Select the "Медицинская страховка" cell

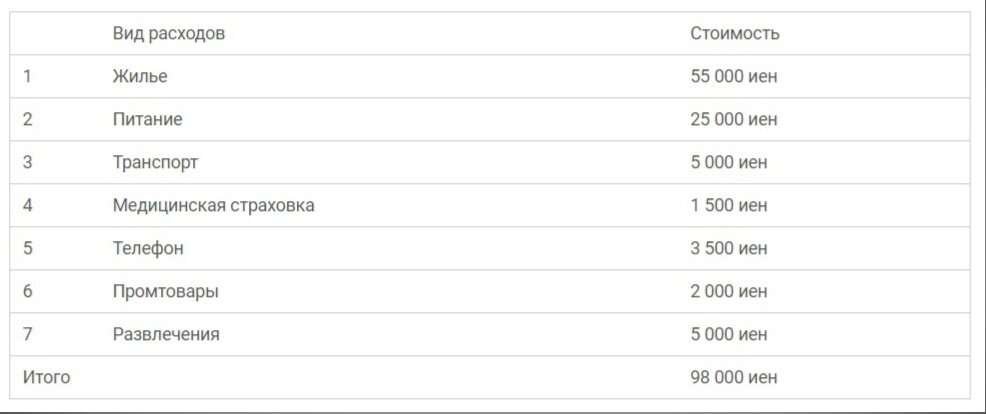click(x=214, y=205)
